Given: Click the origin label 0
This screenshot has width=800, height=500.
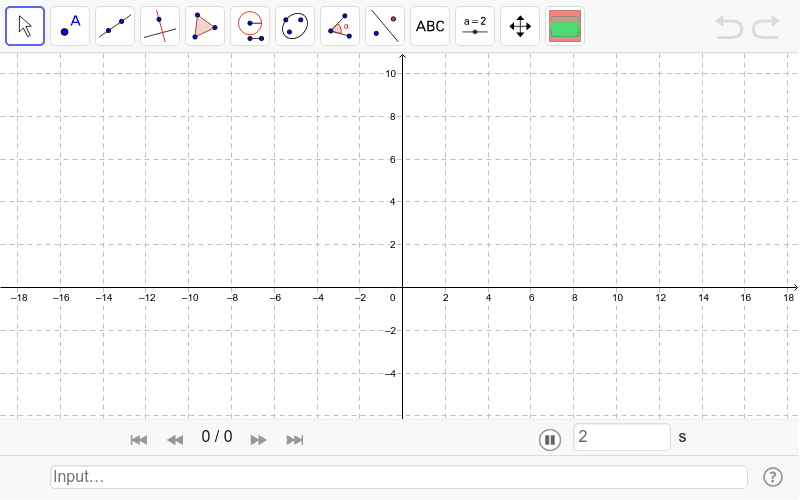Looking at the screenshot, I should 392,297.
